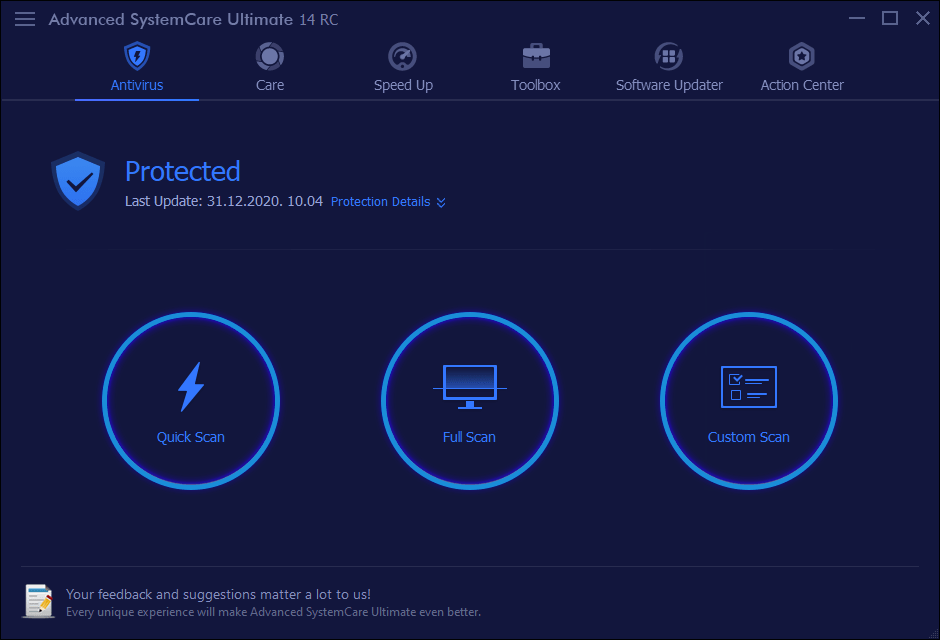Image resolution: width=940 pixels, height=640 pixels.
Task: Click the Protected status shield icon
Action: tap(78, 181)
